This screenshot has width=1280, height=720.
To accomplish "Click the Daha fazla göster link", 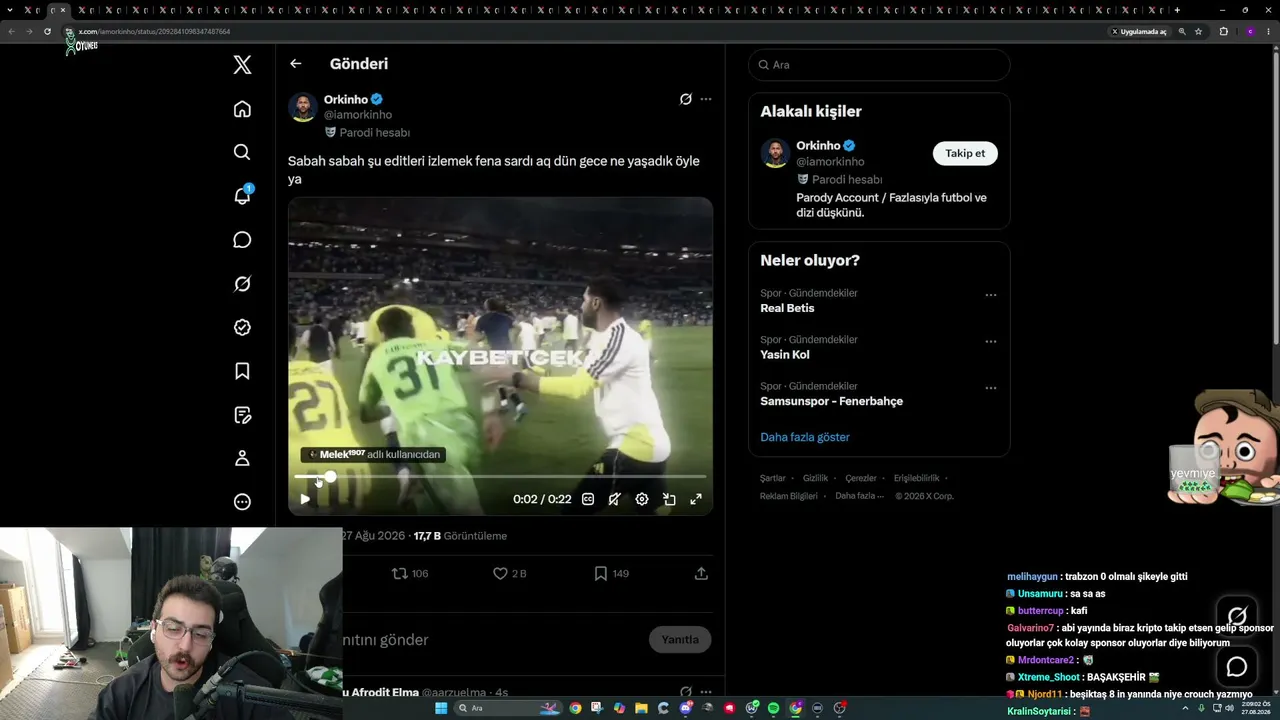I will (x=805, y=437).
